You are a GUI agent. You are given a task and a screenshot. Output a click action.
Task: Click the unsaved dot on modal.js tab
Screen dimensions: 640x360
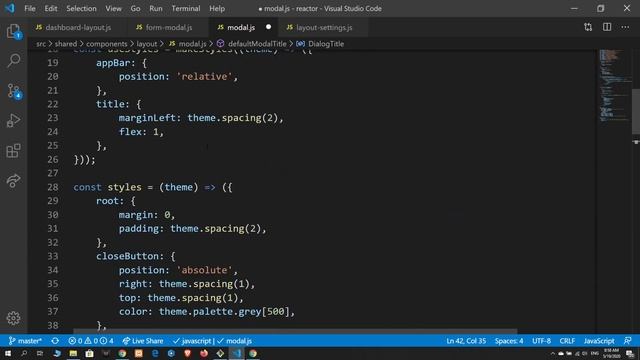point(268,27)
